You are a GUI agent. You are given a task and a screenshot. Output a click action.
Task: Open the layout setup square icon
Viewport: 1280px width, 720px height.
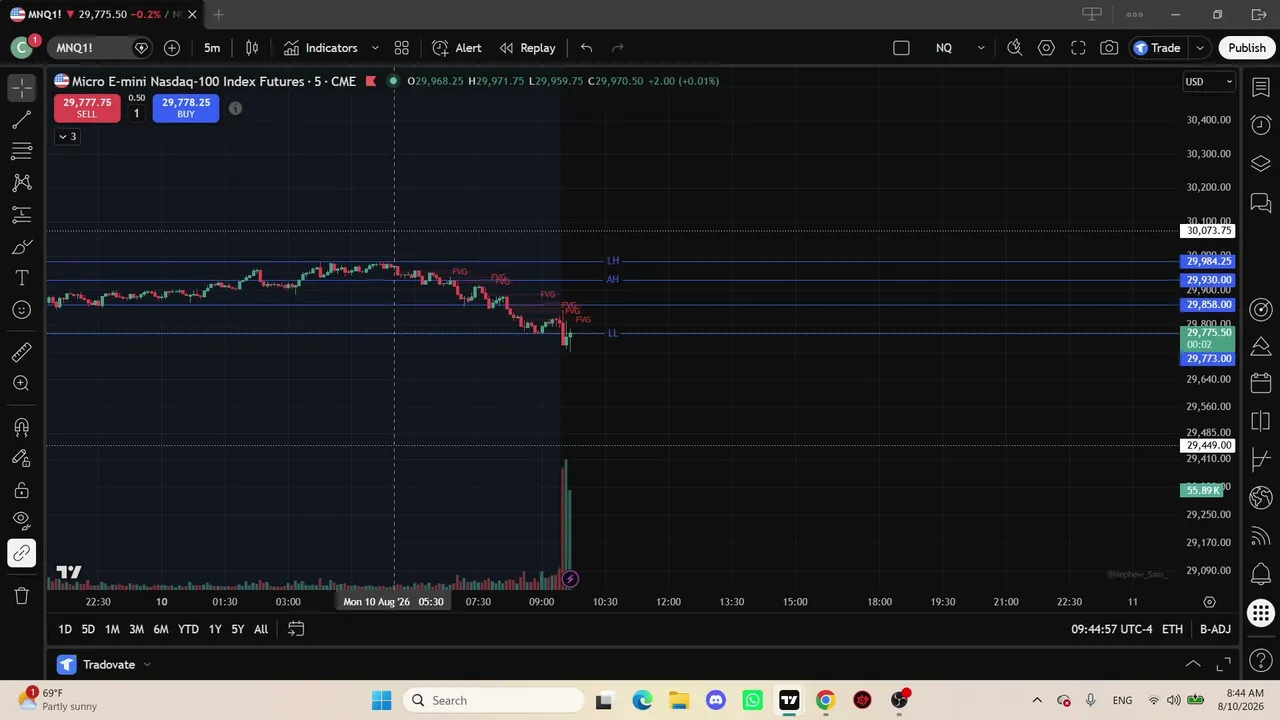click(x=901, y=48)
